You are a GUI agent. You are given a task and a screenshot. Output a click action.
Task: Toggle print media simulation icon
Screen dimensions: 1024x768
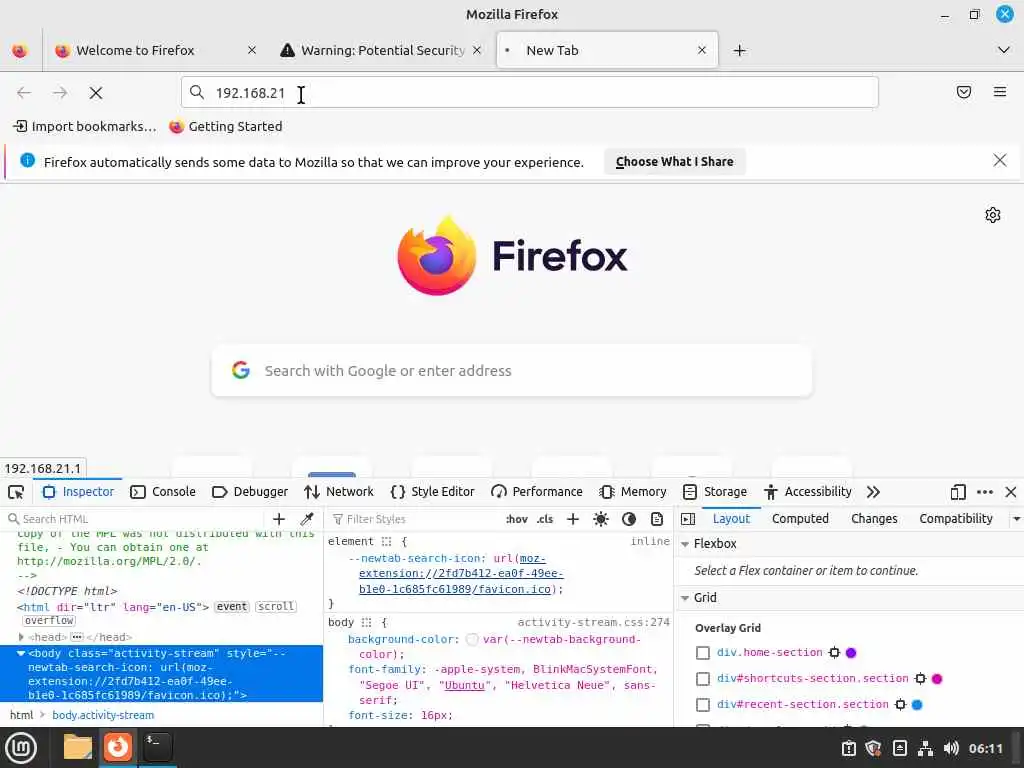[x=657, y=519]
